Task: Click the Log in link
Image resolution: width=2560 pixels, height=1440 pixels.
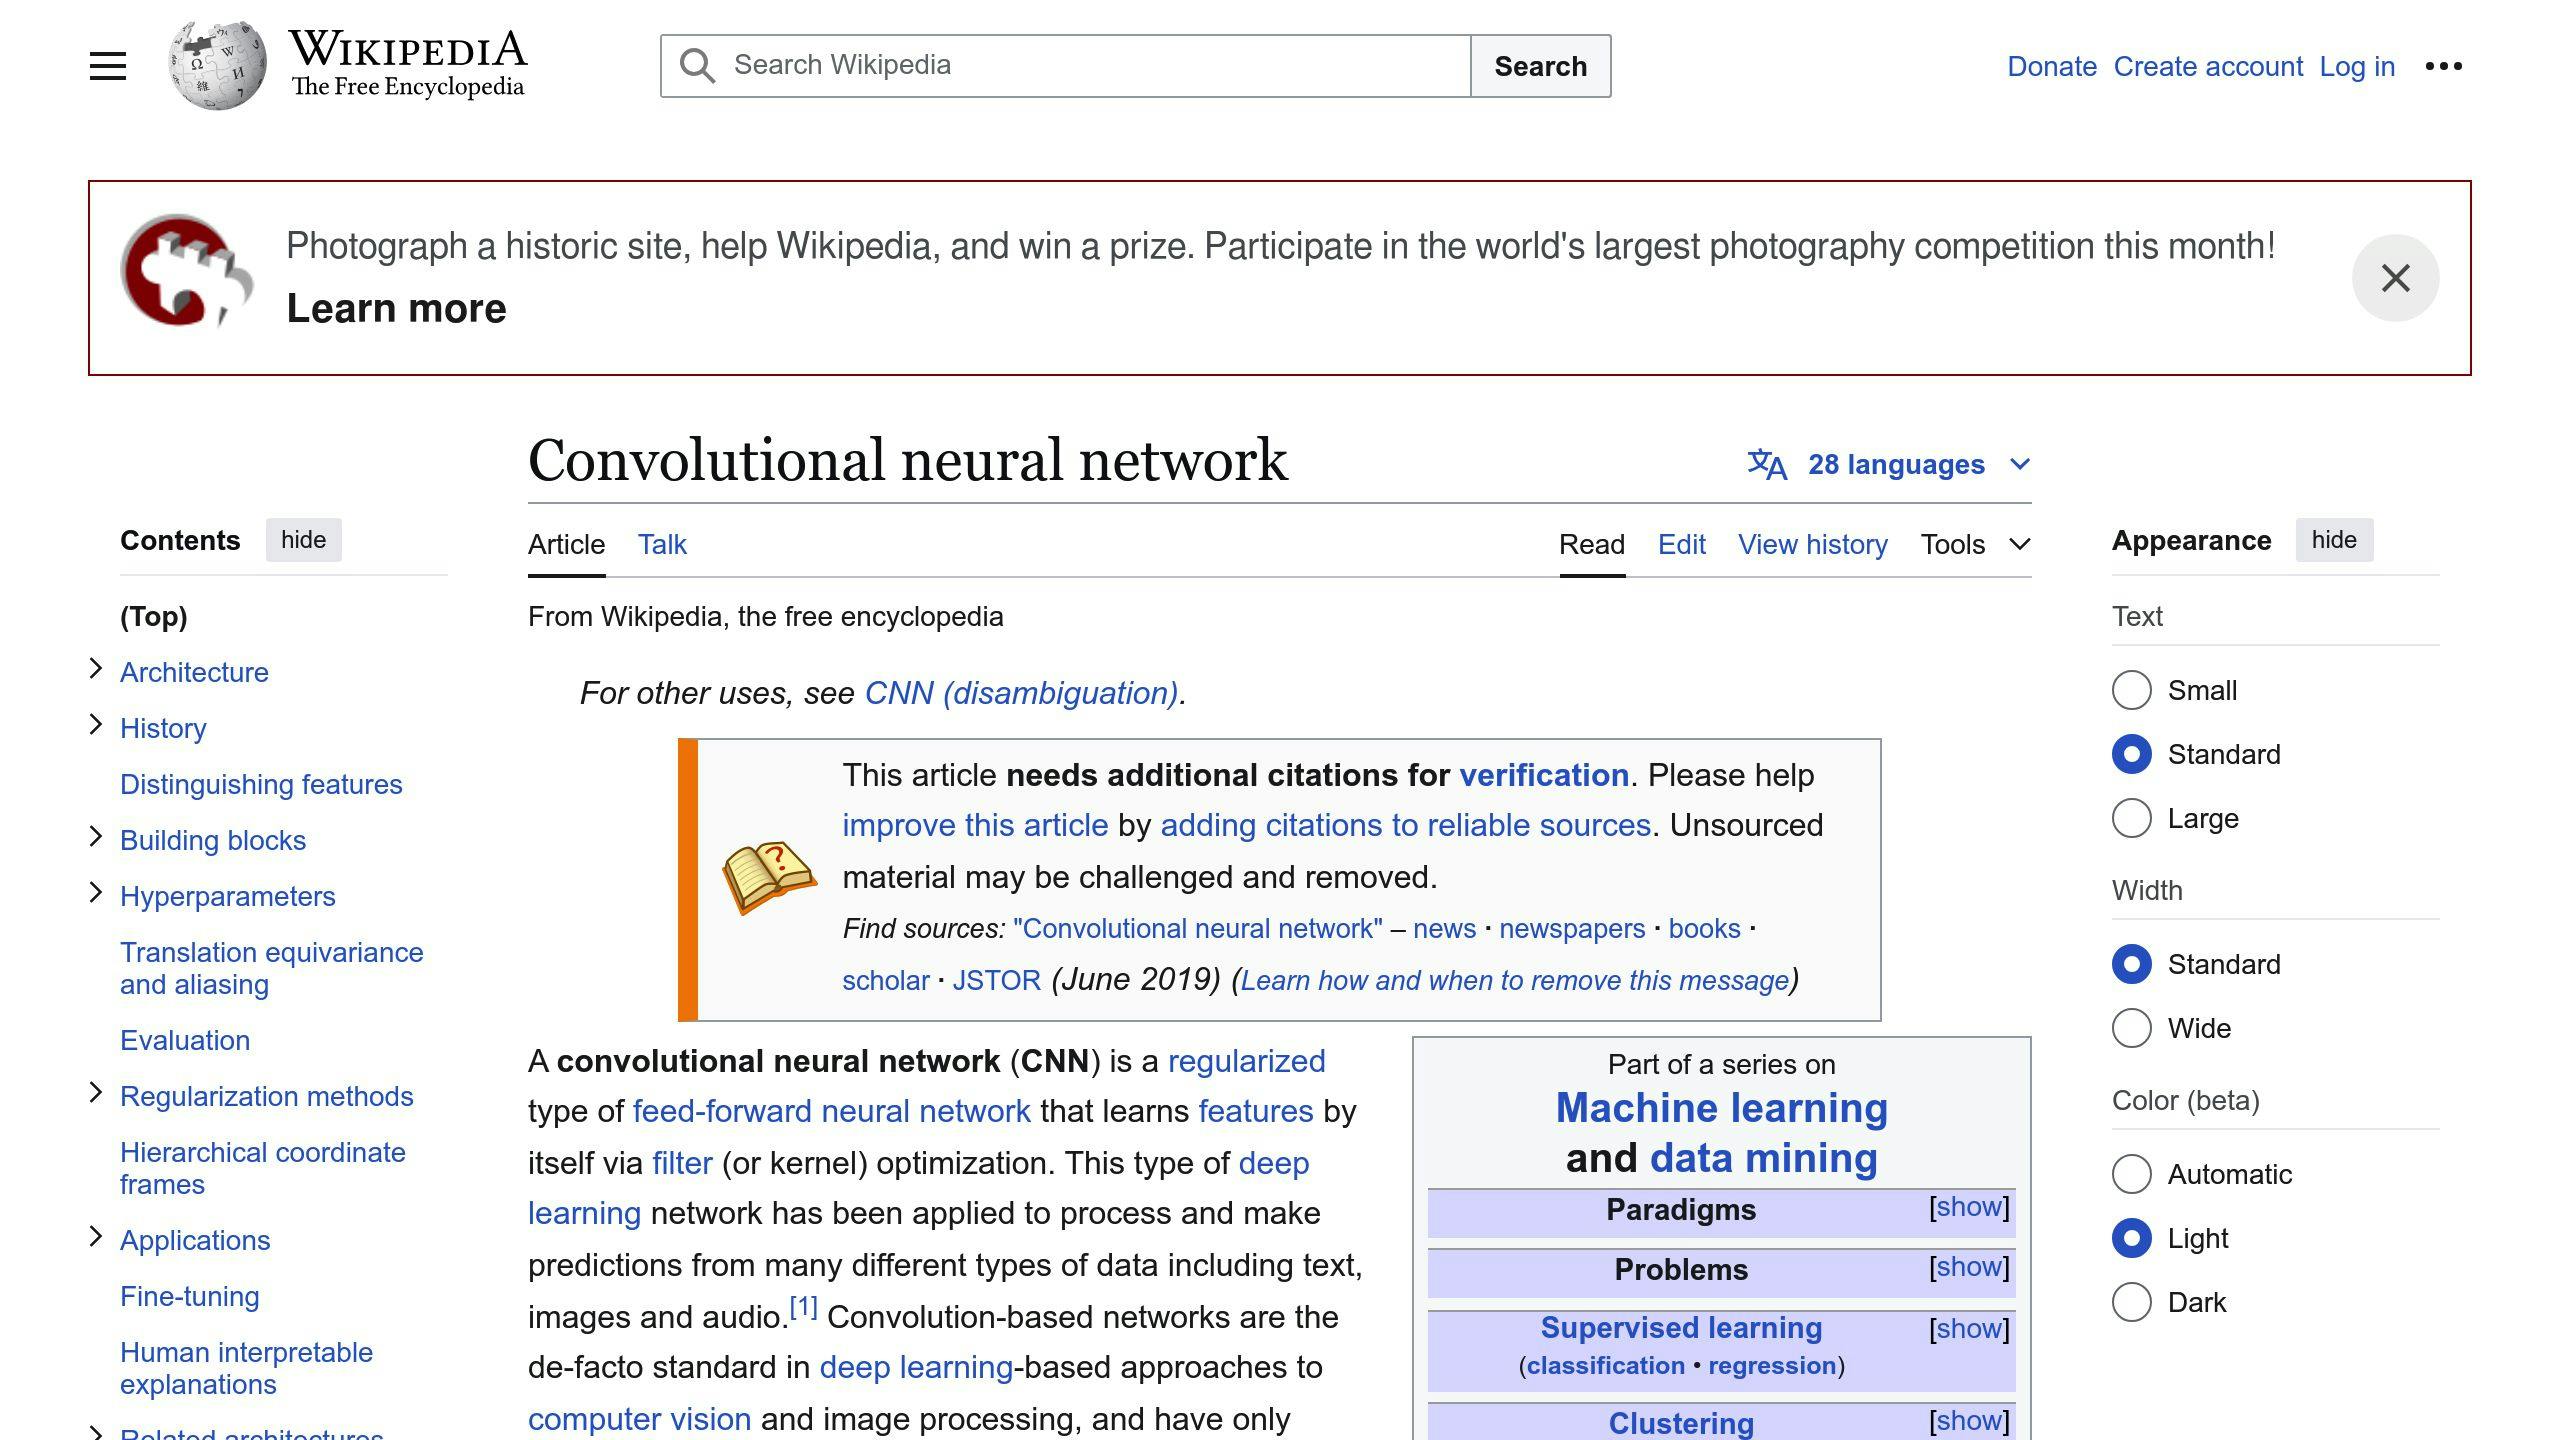Action: coord(2357,66)
